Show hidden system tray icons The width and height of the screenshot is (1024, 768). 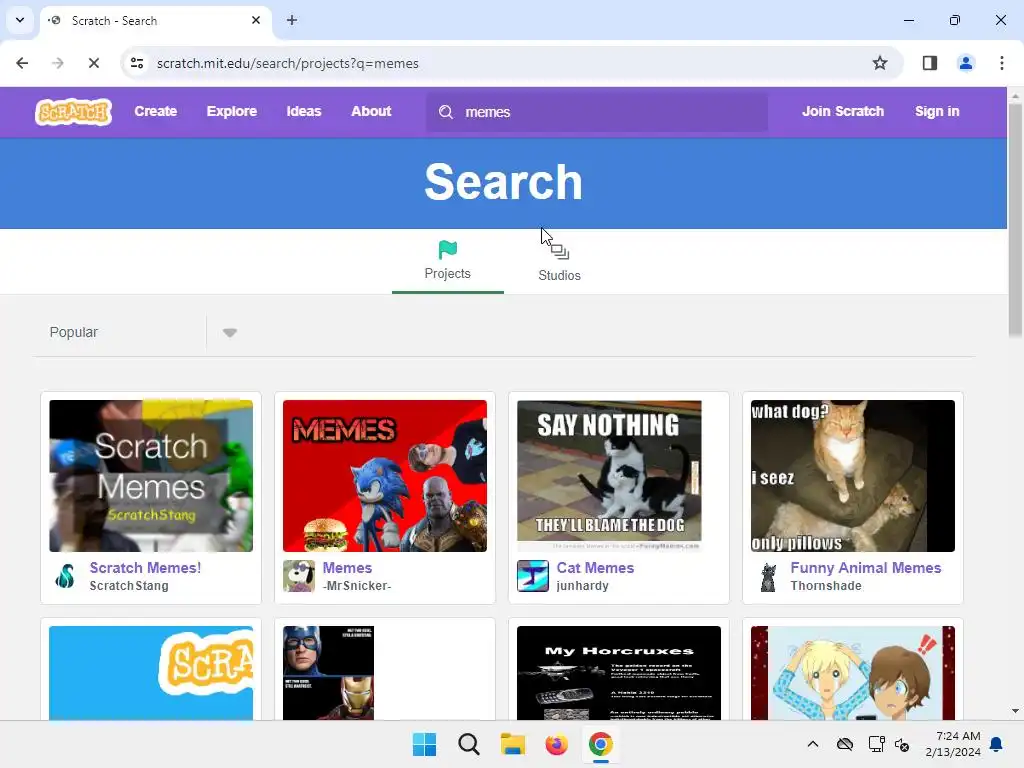[813, 744]
